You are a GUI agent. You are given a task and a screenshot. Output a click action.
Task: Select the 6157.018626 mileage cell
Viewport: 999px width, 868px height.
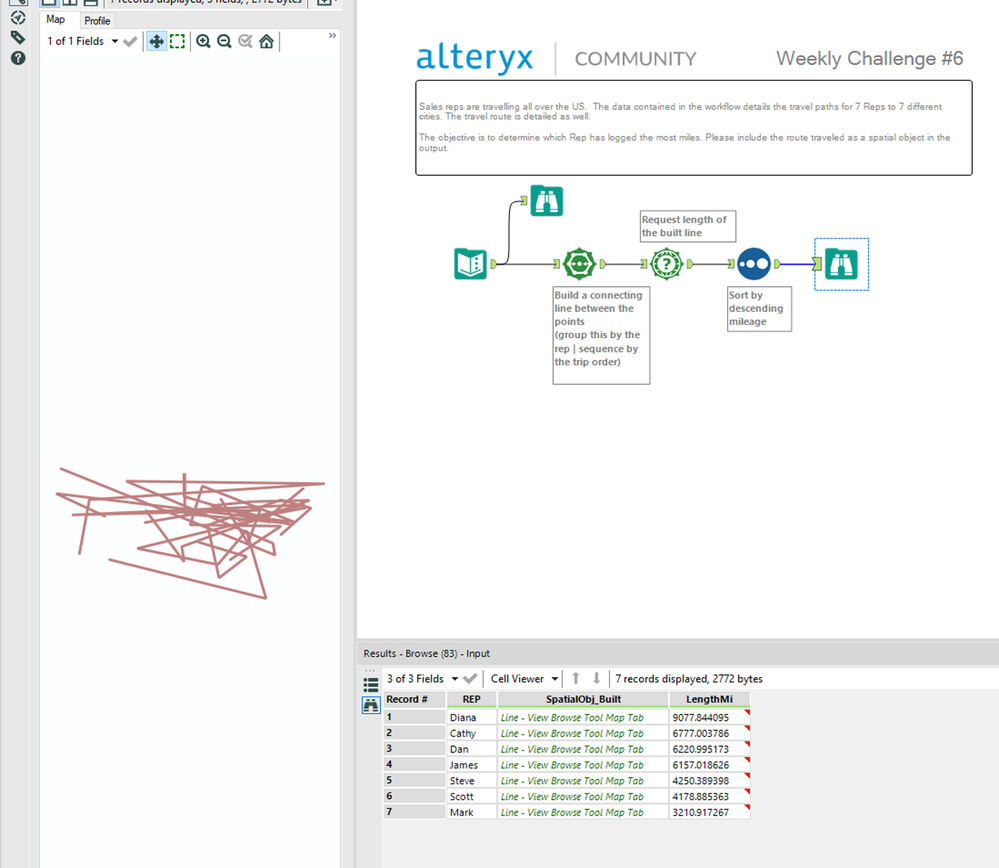709,765
